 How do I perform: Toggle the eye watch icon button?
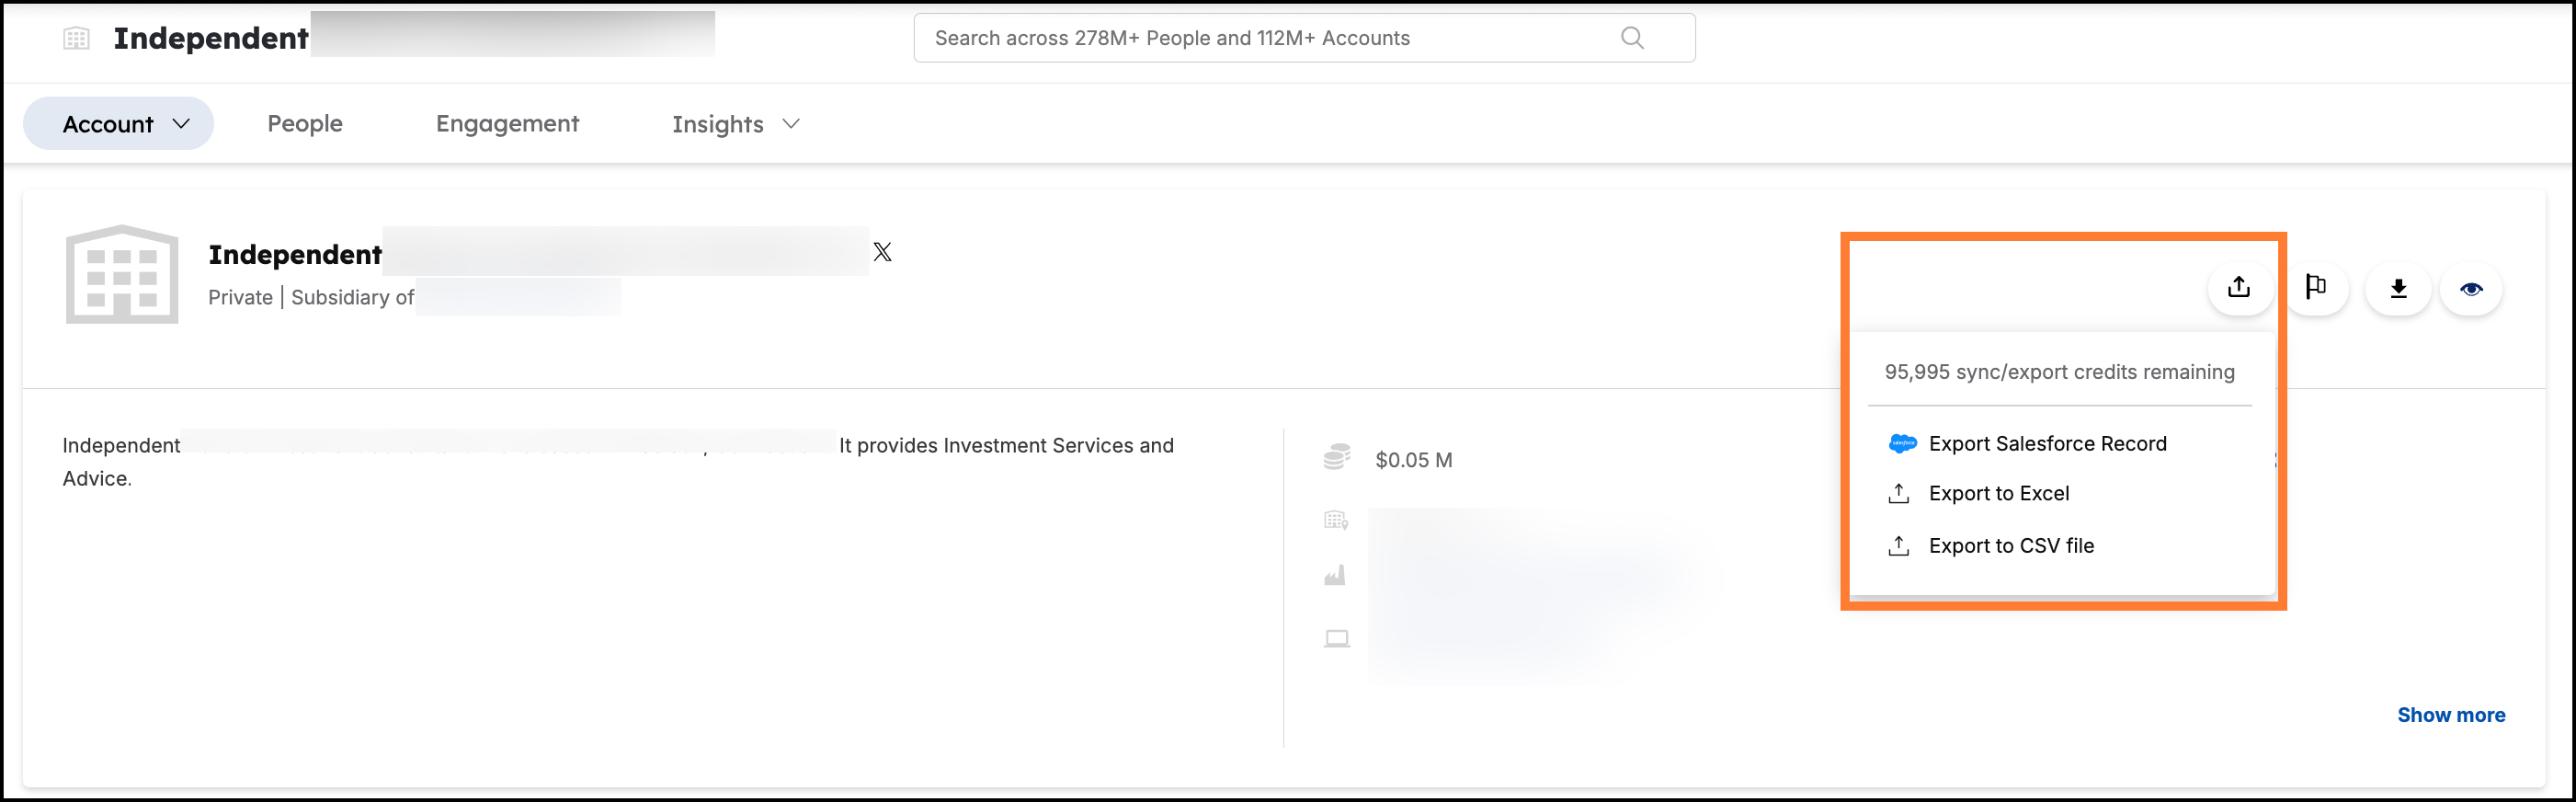point(2471,288)
